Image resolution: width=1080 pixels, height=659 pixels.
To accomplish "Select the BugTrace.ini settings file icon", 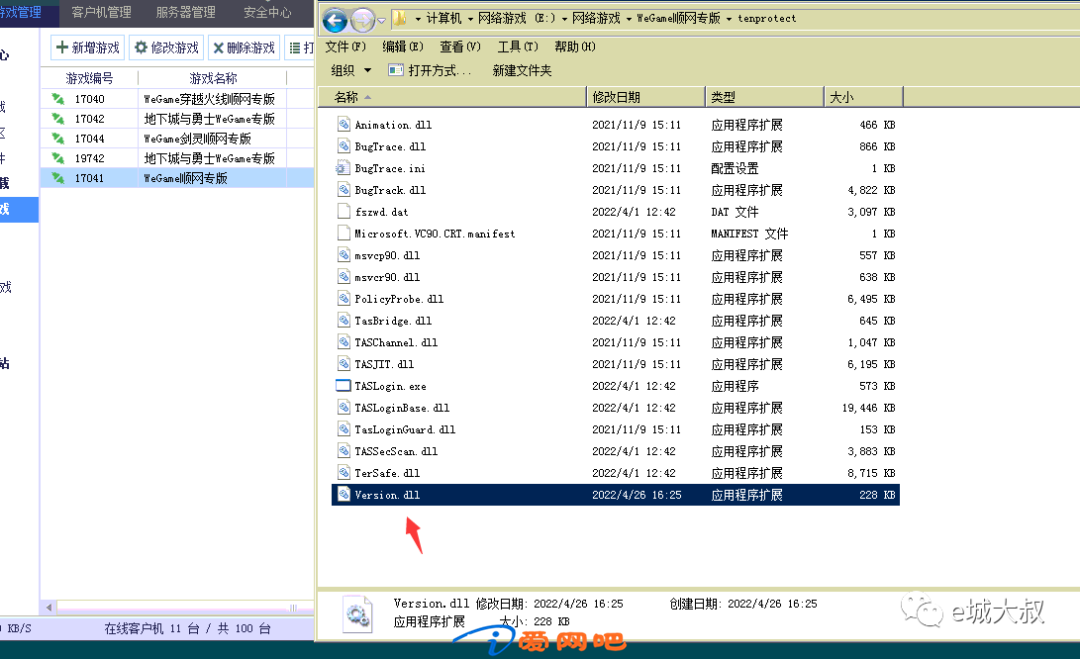I will [x=343, y=168].
